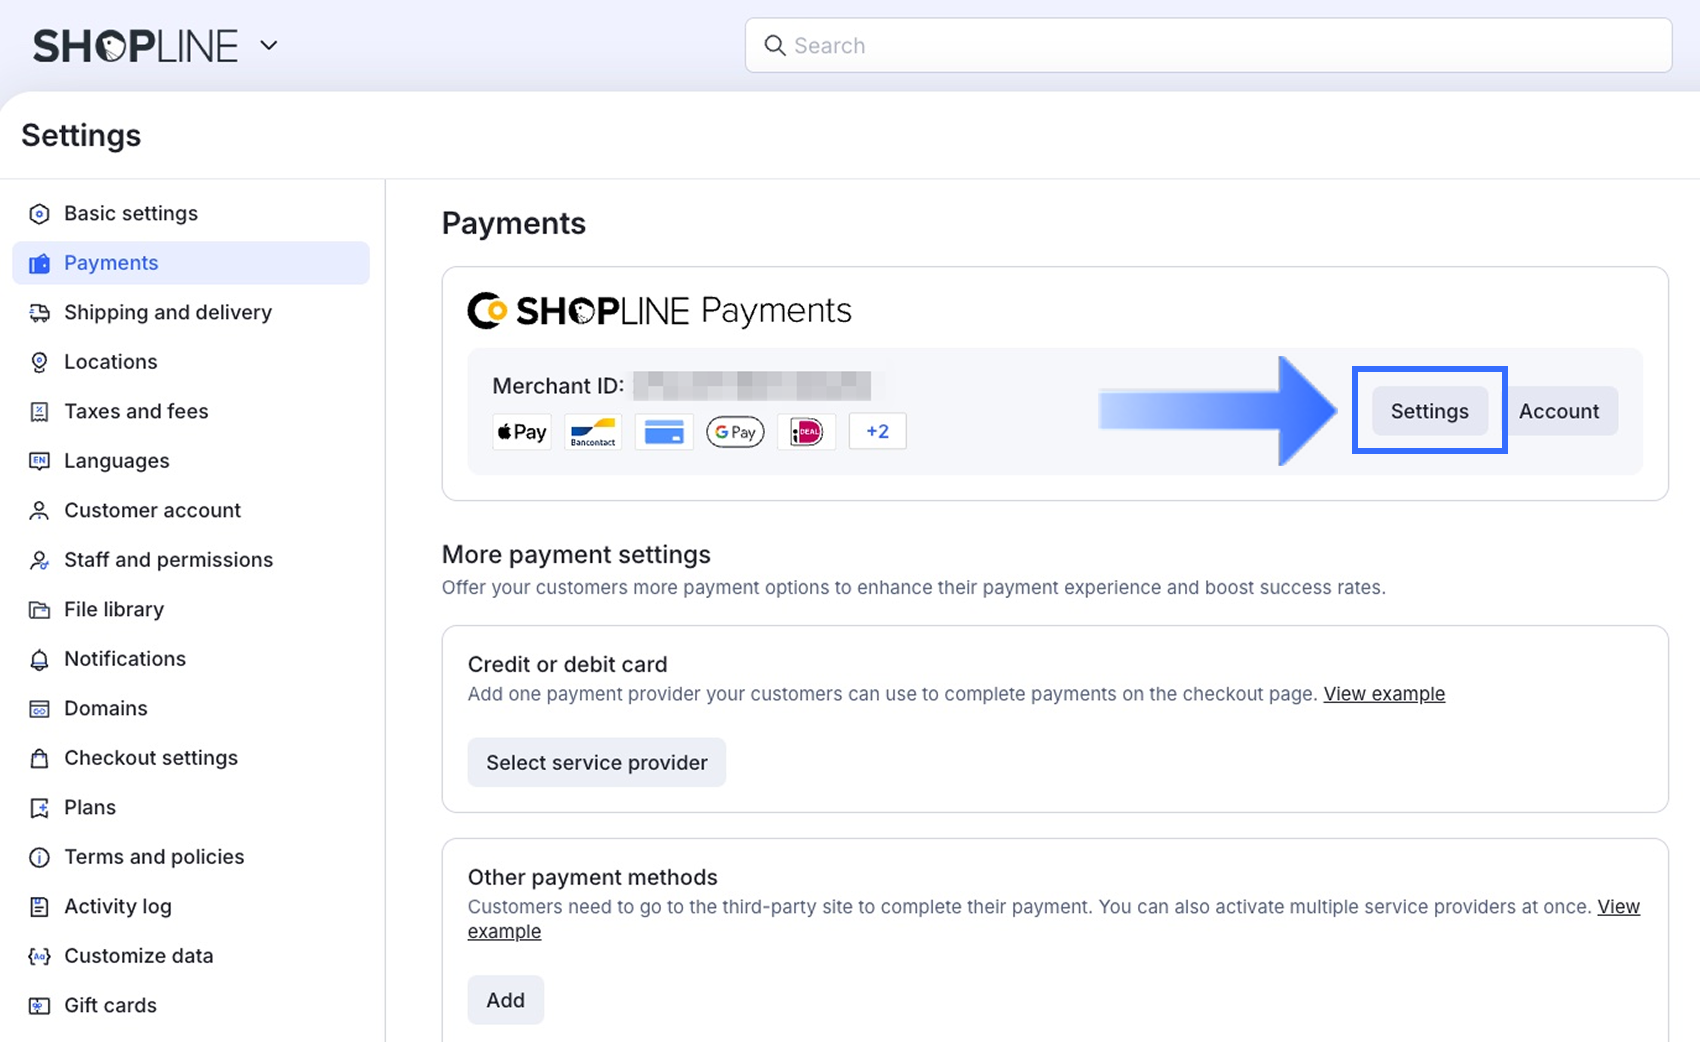Expand the +2 more payment methods badge

click(x=877, y=432)
